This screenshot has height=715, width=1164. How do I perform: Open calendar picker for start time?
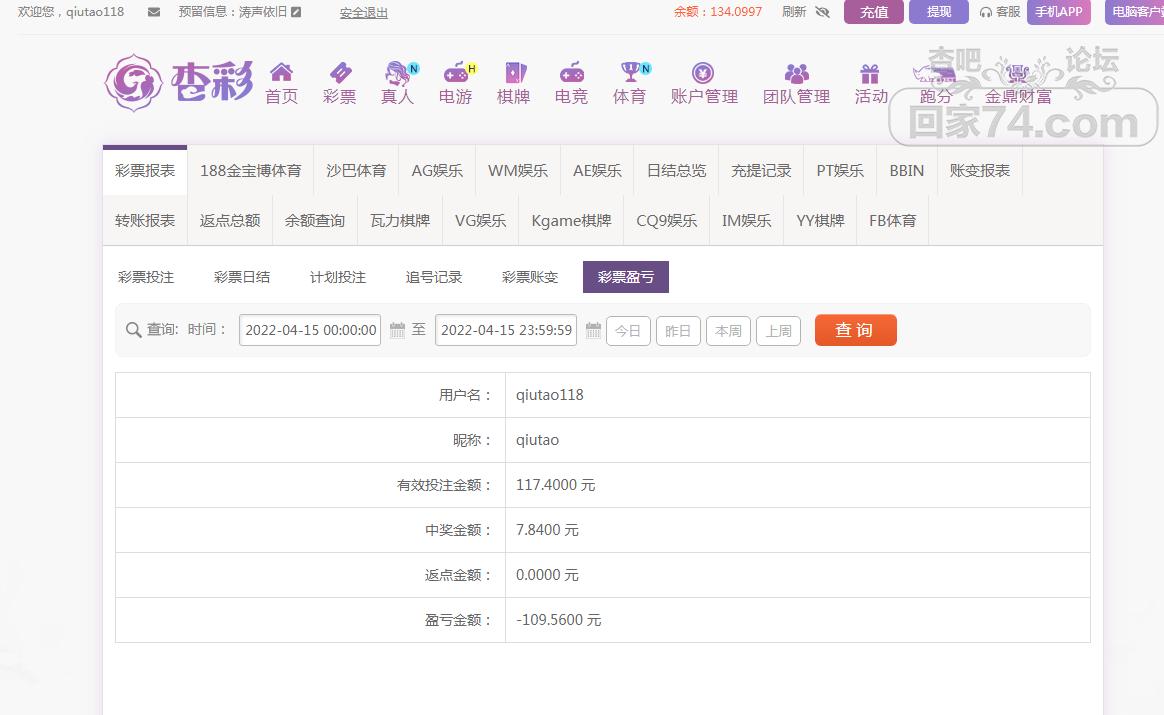click(397, 330)
